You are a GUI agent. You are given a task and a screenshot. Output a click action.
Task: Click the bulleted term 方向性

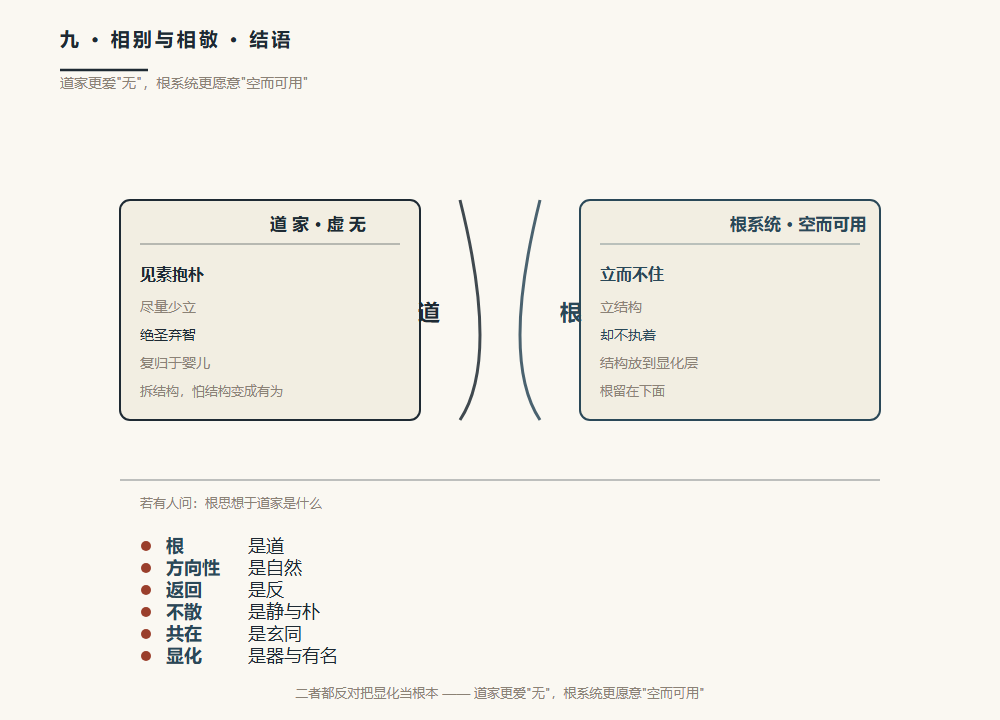193,568
